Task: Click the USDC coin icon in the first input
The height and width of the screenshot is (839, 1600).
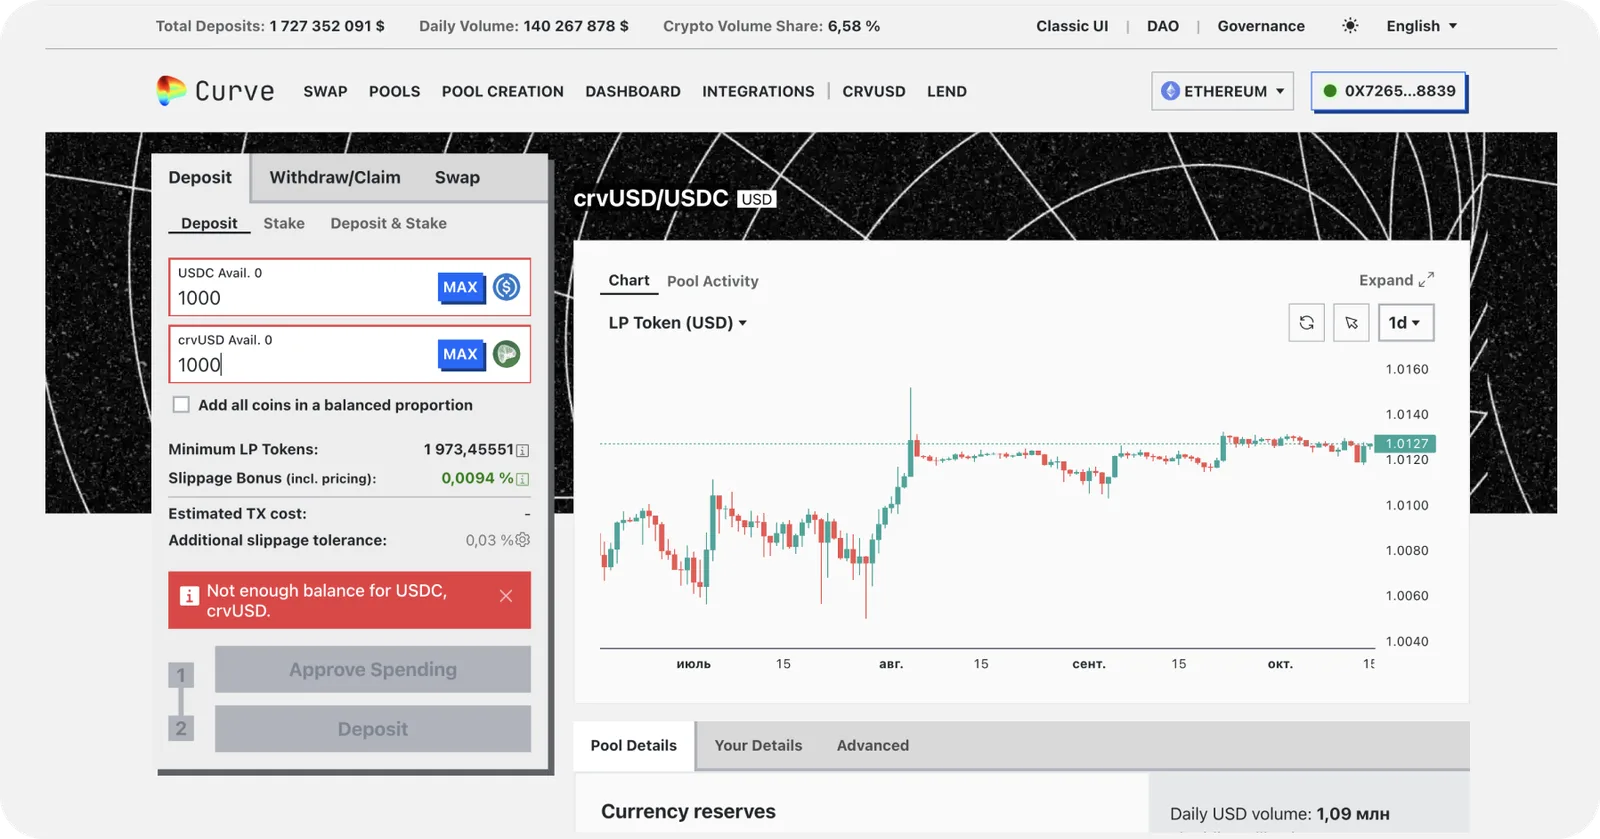Action: 507,287
